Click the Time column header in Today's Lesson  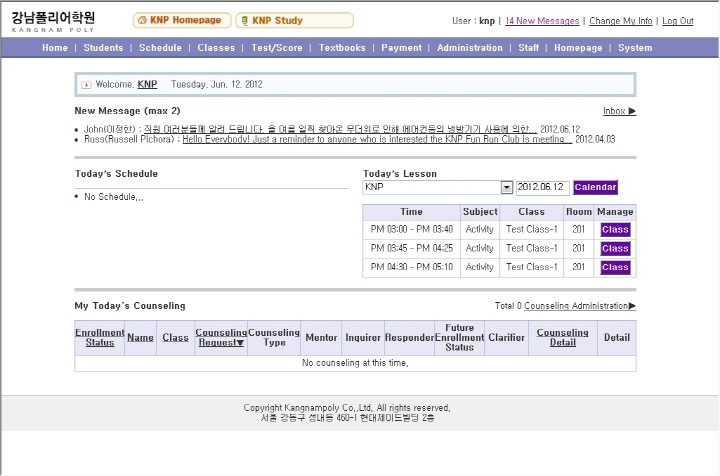[x=411, y=212]
